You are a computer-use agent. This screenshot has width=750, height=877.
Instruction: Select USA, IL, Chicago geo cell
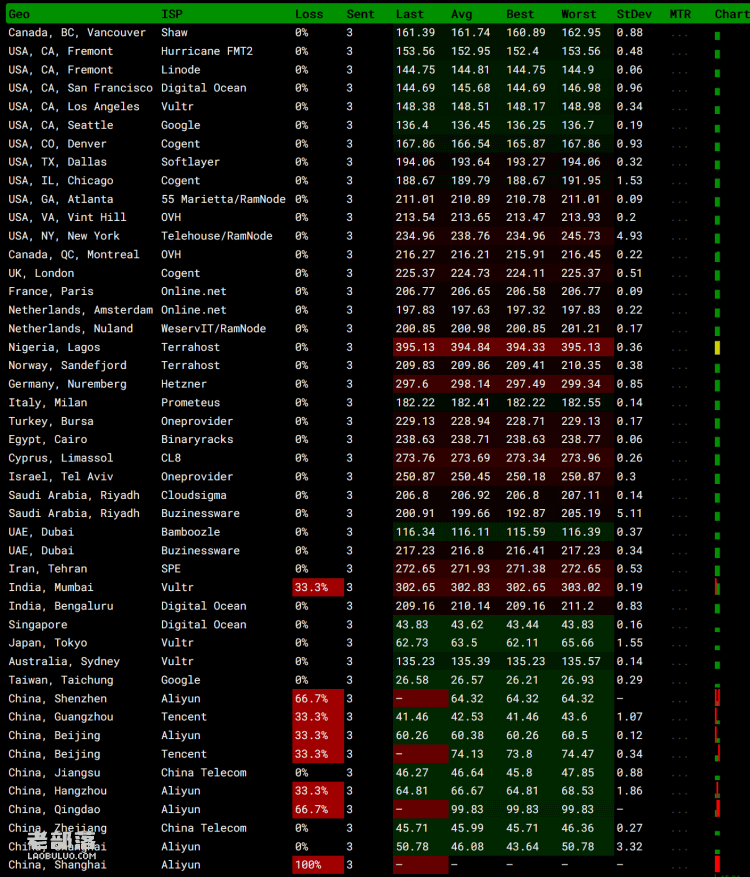click(61, 181)
